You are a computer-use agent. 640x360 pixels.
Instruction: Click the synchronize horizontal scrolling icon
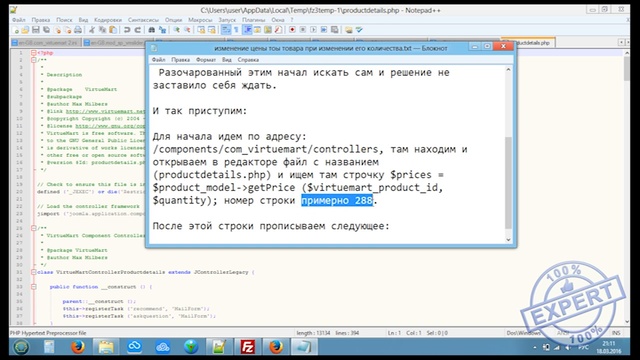coord(212,30)
